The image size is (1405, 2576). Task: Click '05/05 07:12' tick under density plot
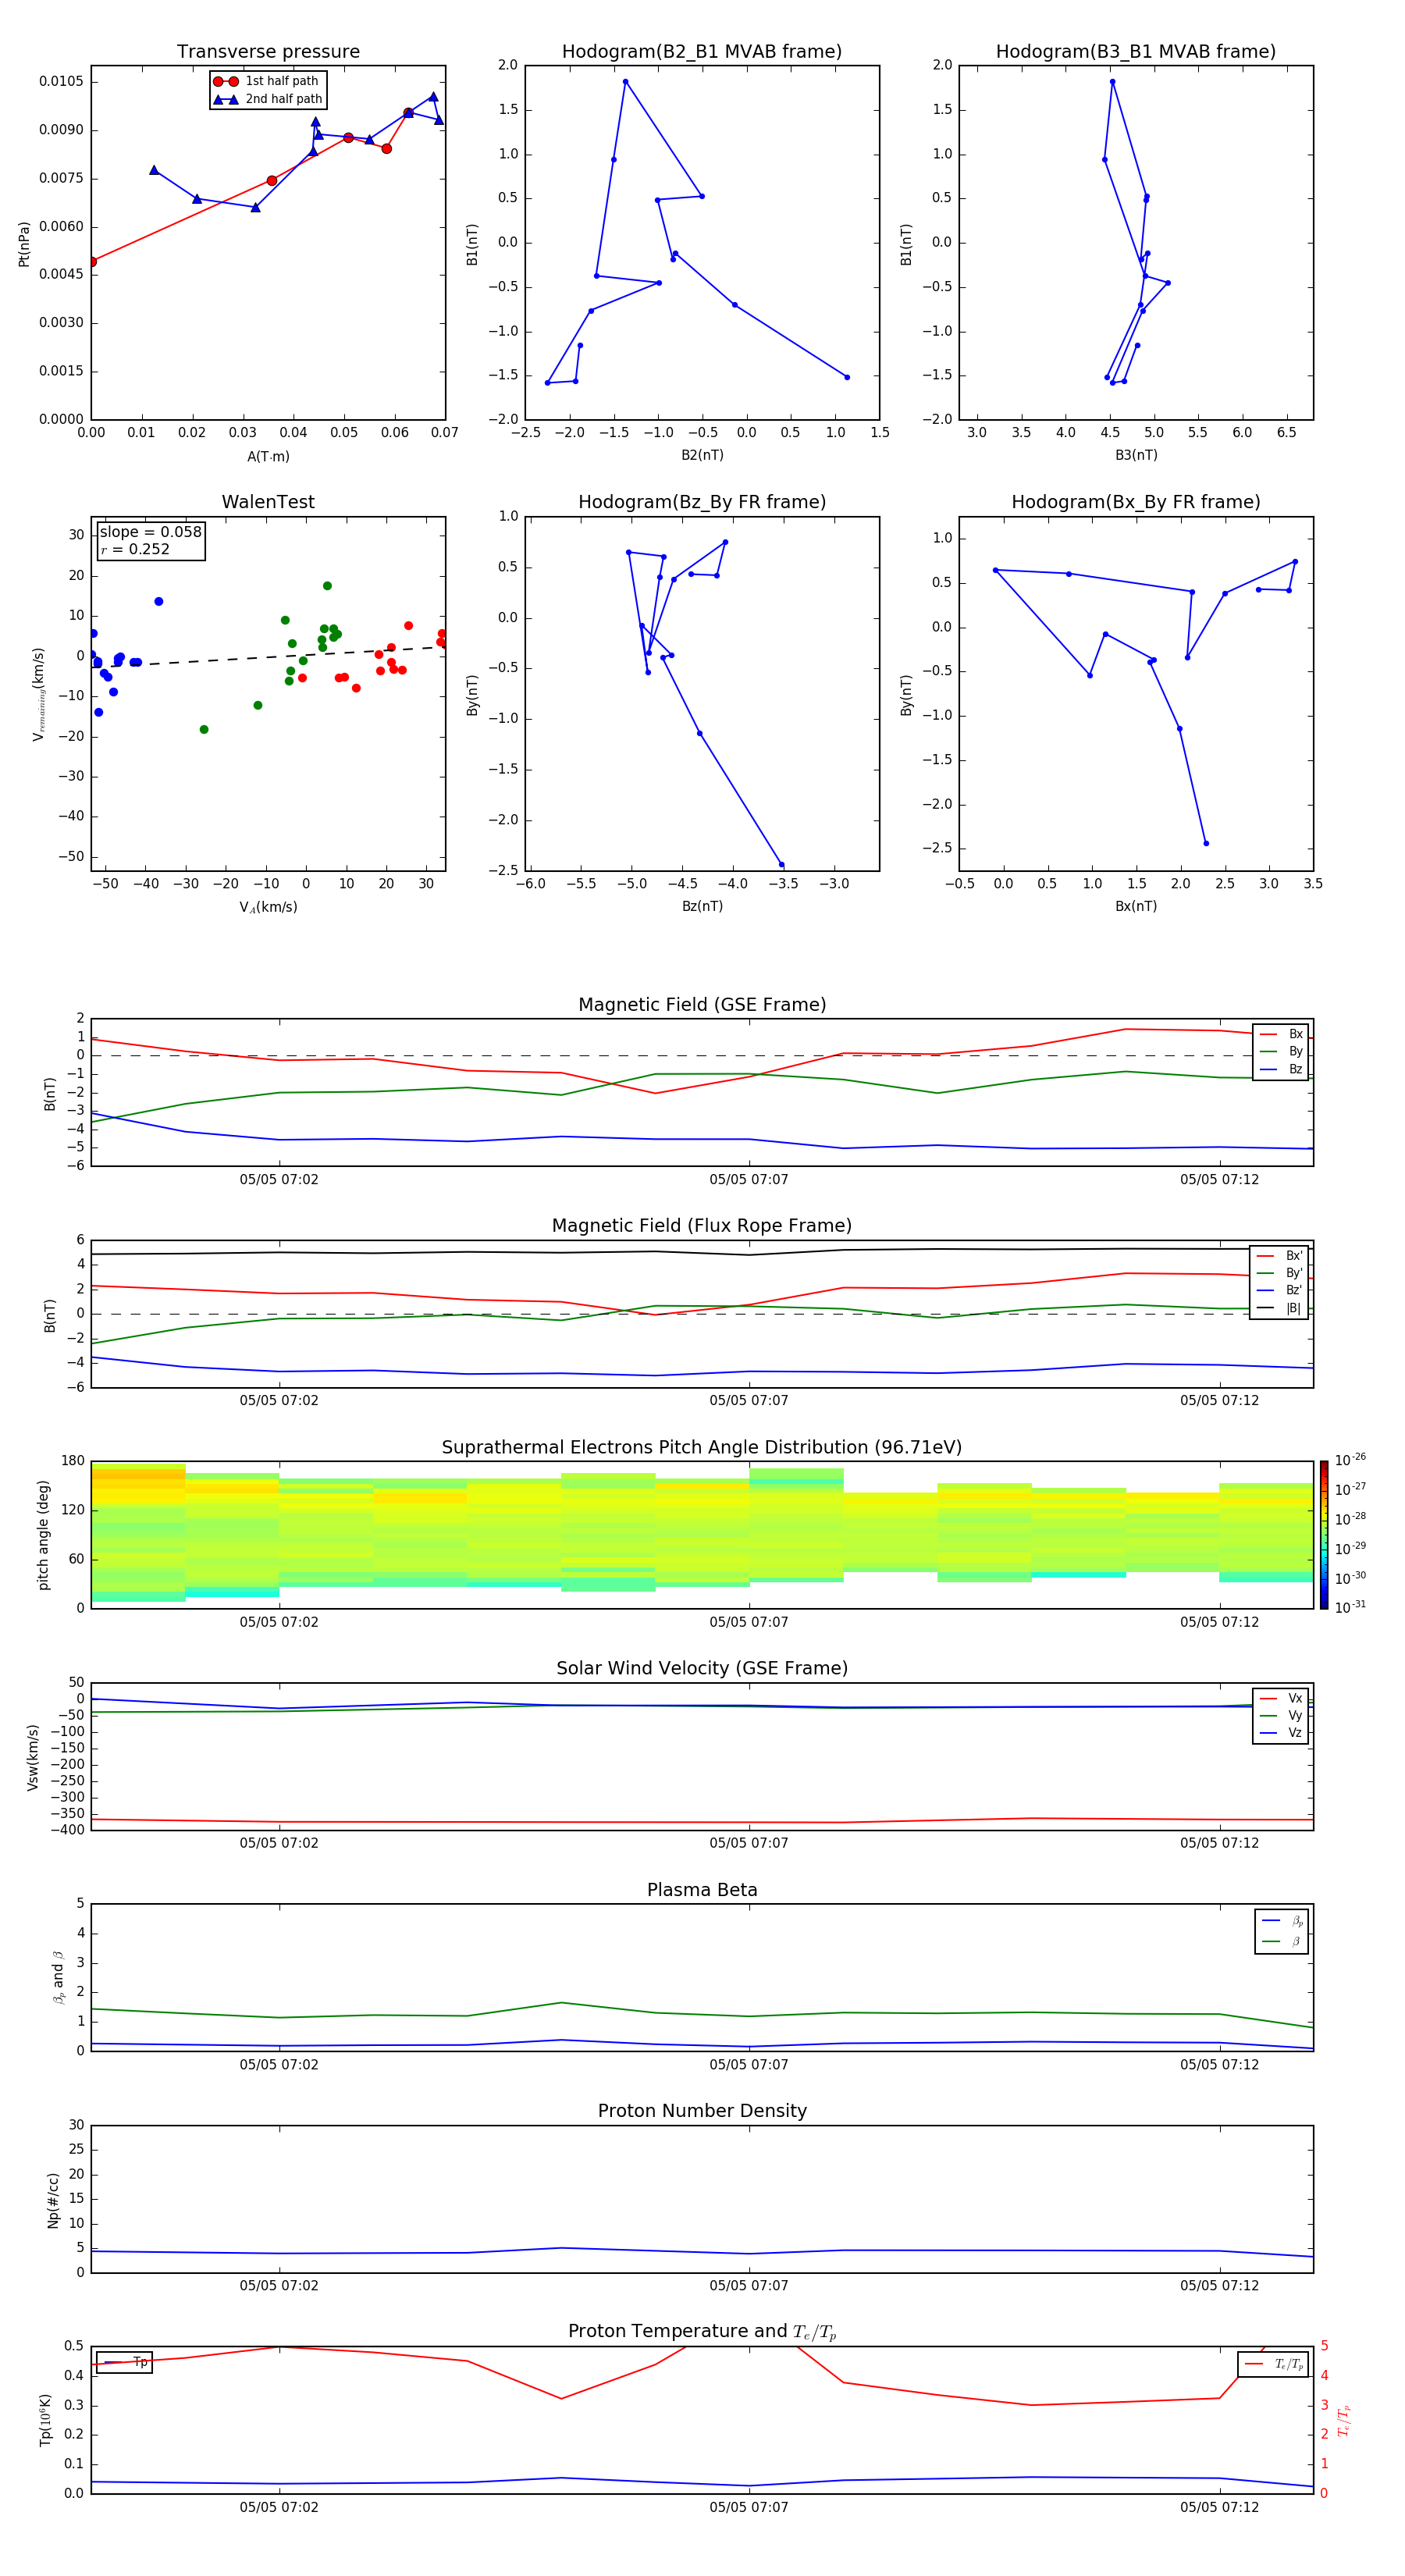click(1219, 2285)
